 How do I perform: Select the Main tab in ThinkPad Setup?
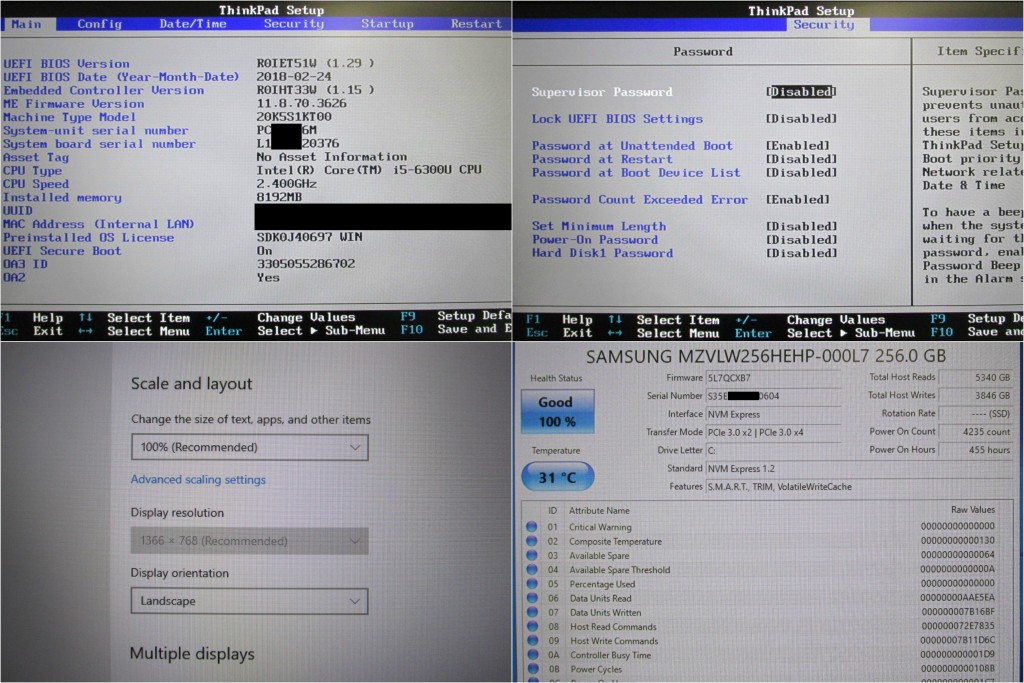[26, 24]
